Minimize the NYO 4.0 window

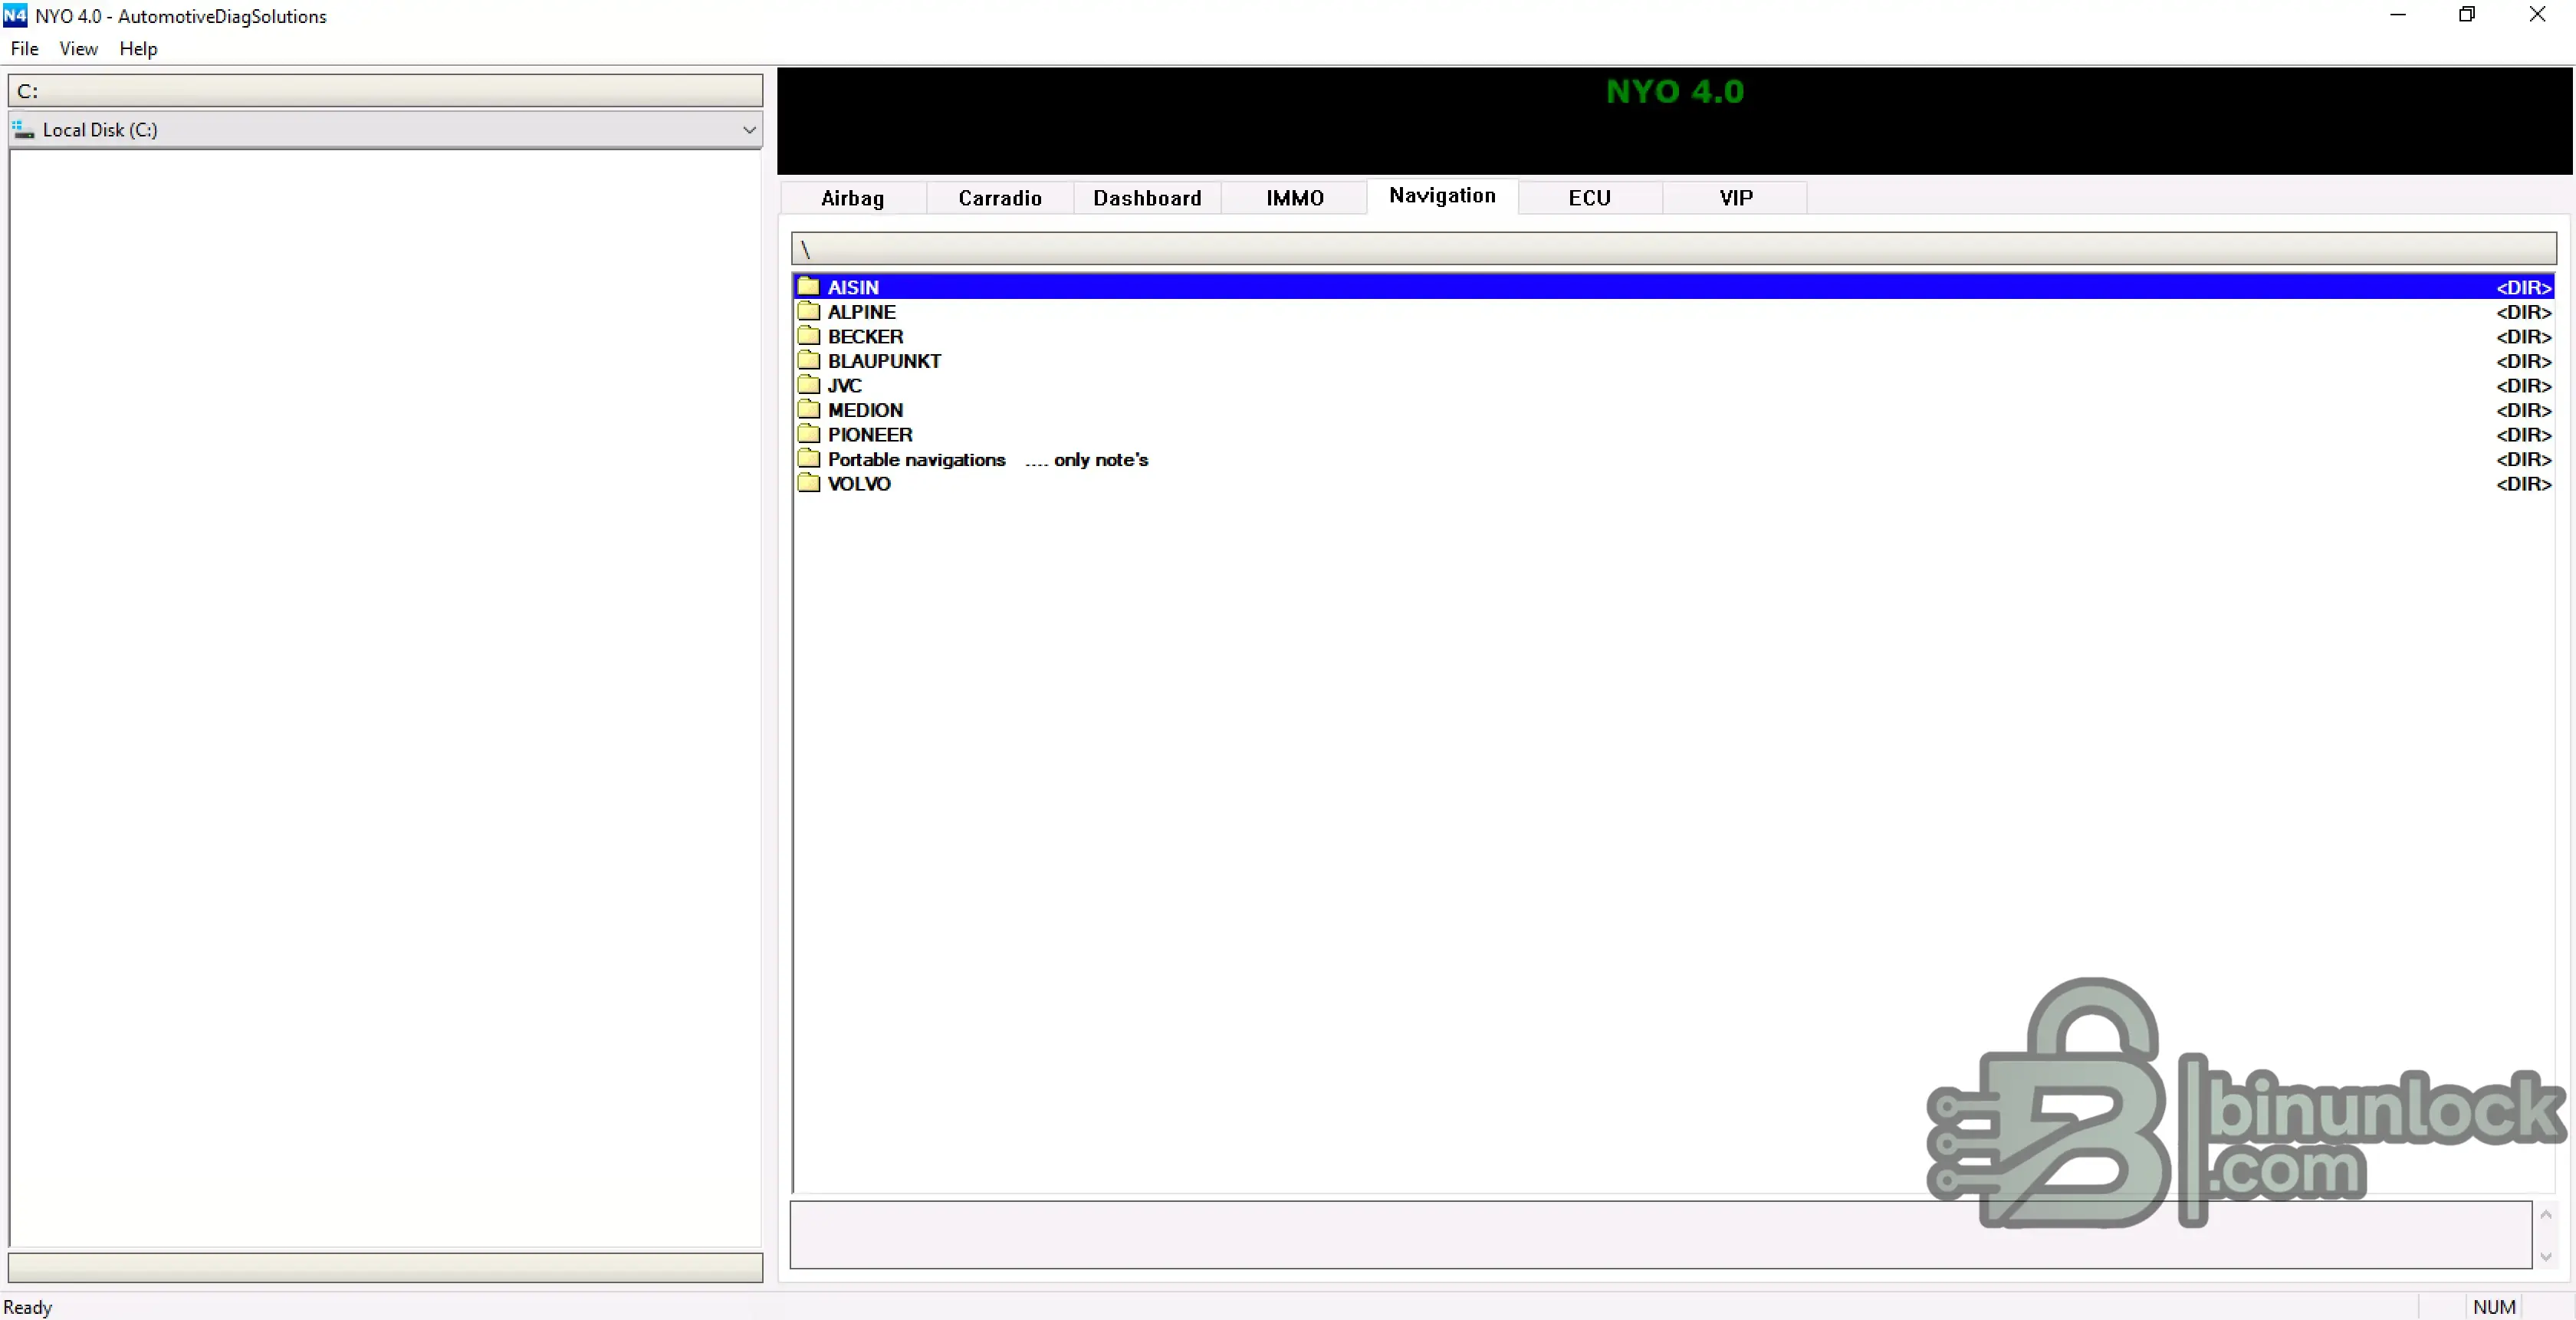coord(2397,15)
